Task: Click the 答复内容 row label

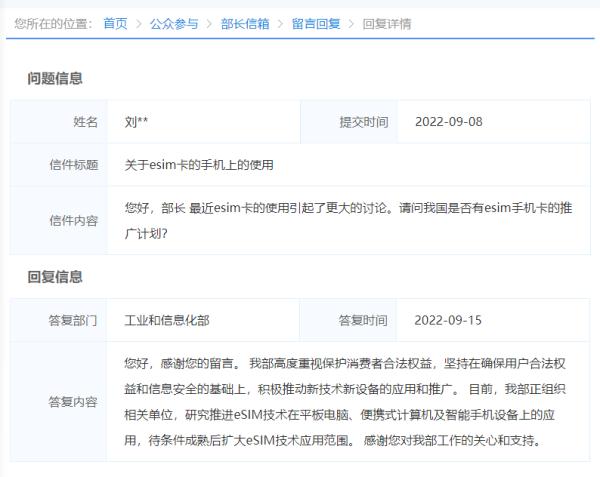Action: [73, 402]
